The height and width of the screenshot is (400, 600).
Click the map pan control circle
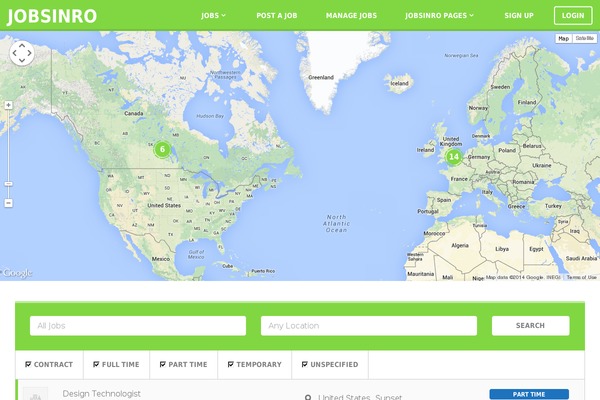click(x=22, y=53)
